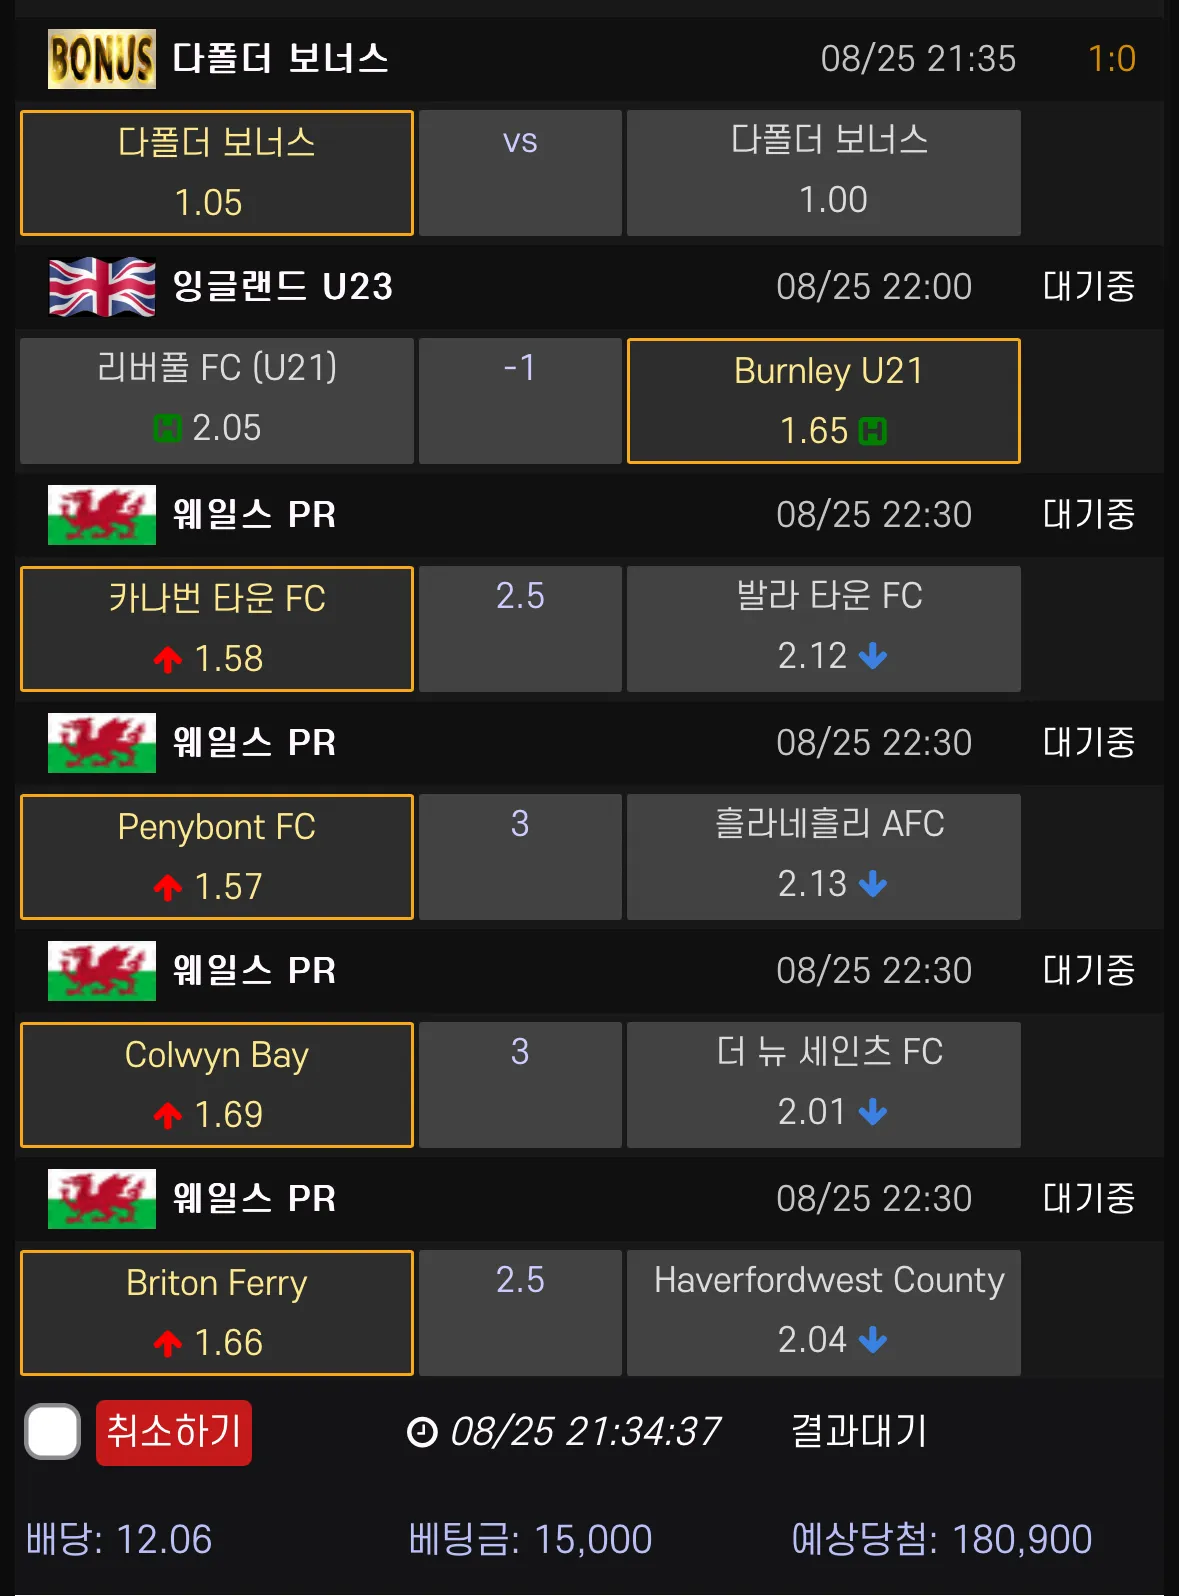The height and width of the screenshot is (1596, 1179).
Task: Click green H icon beside 리버풀 odds 2.05
Action: tap(167, 429)
